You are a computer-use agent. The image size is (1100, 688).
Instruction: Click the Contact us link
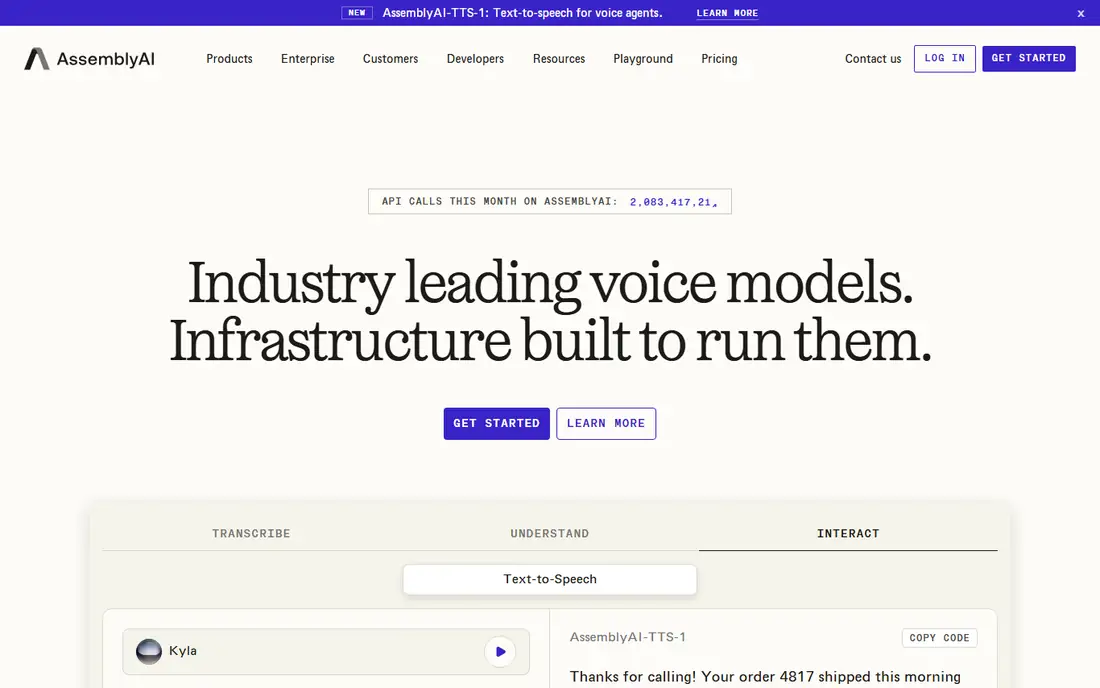(x=873, y=59)
